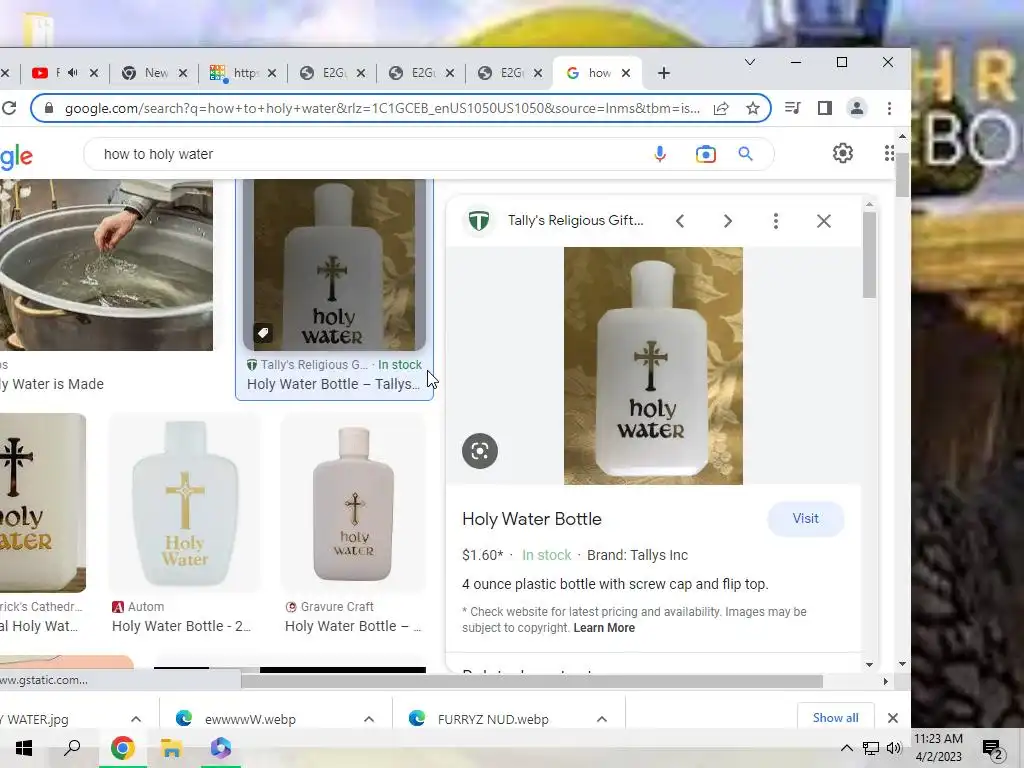Open Chrome media controls icon
Screen dimensions: 1024x768
(793, 108)
